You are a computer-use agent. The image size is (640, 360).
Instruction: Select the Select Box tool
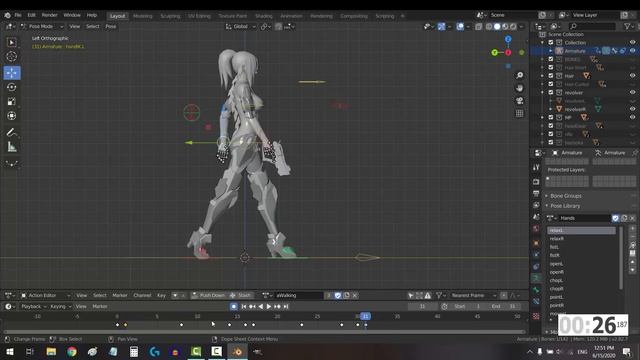[x=11, y=42]
